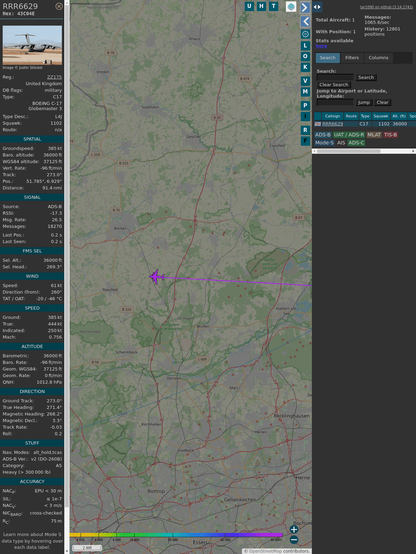
Task: Click the Nav. Modes alt_hold,tcas value
Action: [x=47, y=453]
